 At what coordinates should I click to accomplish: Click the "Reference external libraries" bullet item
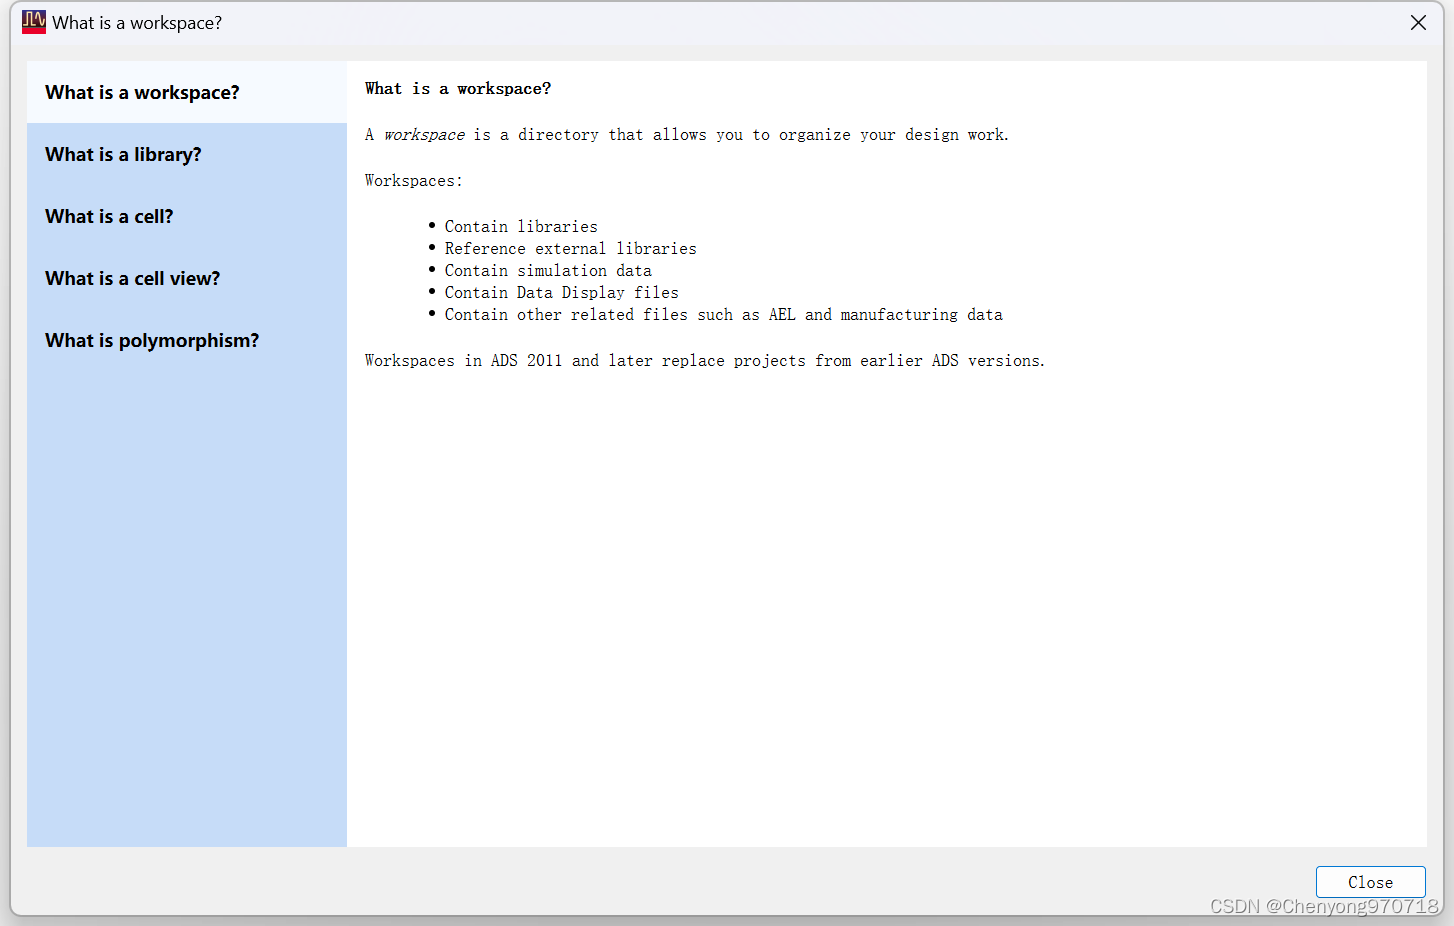[570, 248]
